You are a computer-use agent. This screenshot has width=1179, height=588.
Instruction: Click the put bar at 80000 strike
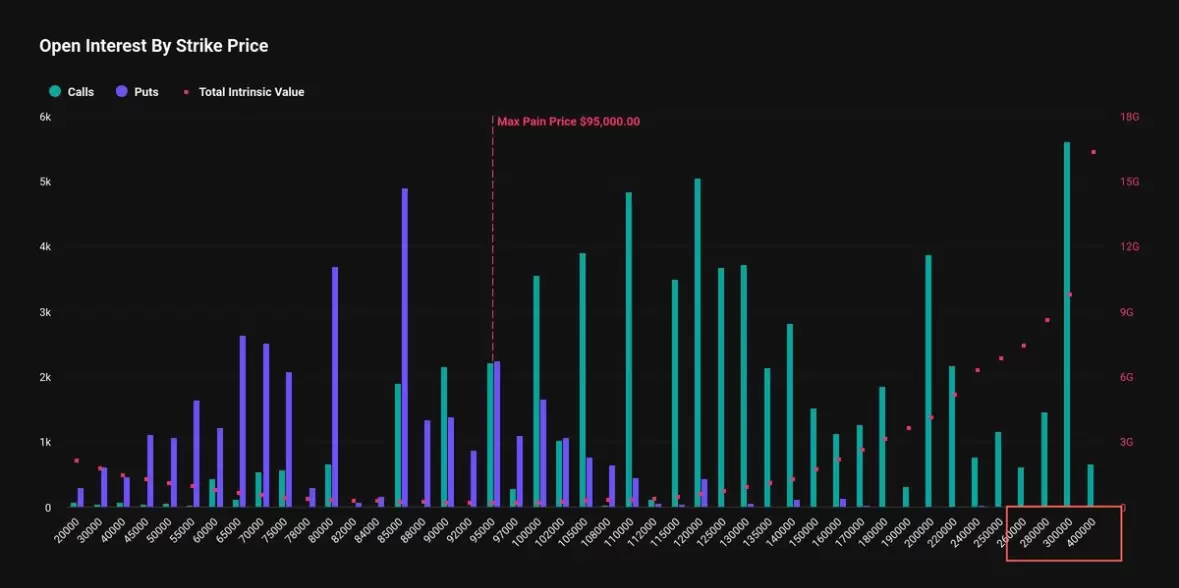335,386
